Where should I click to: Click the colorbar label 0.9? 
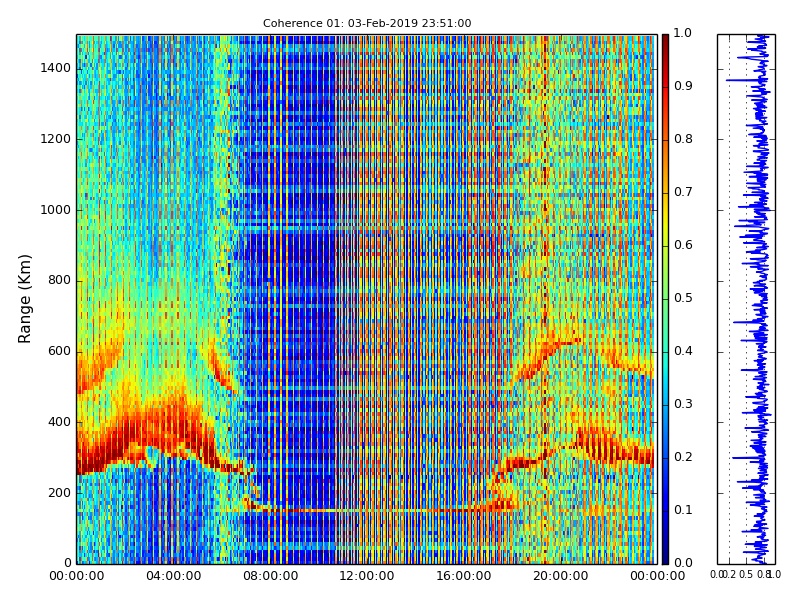683,86
